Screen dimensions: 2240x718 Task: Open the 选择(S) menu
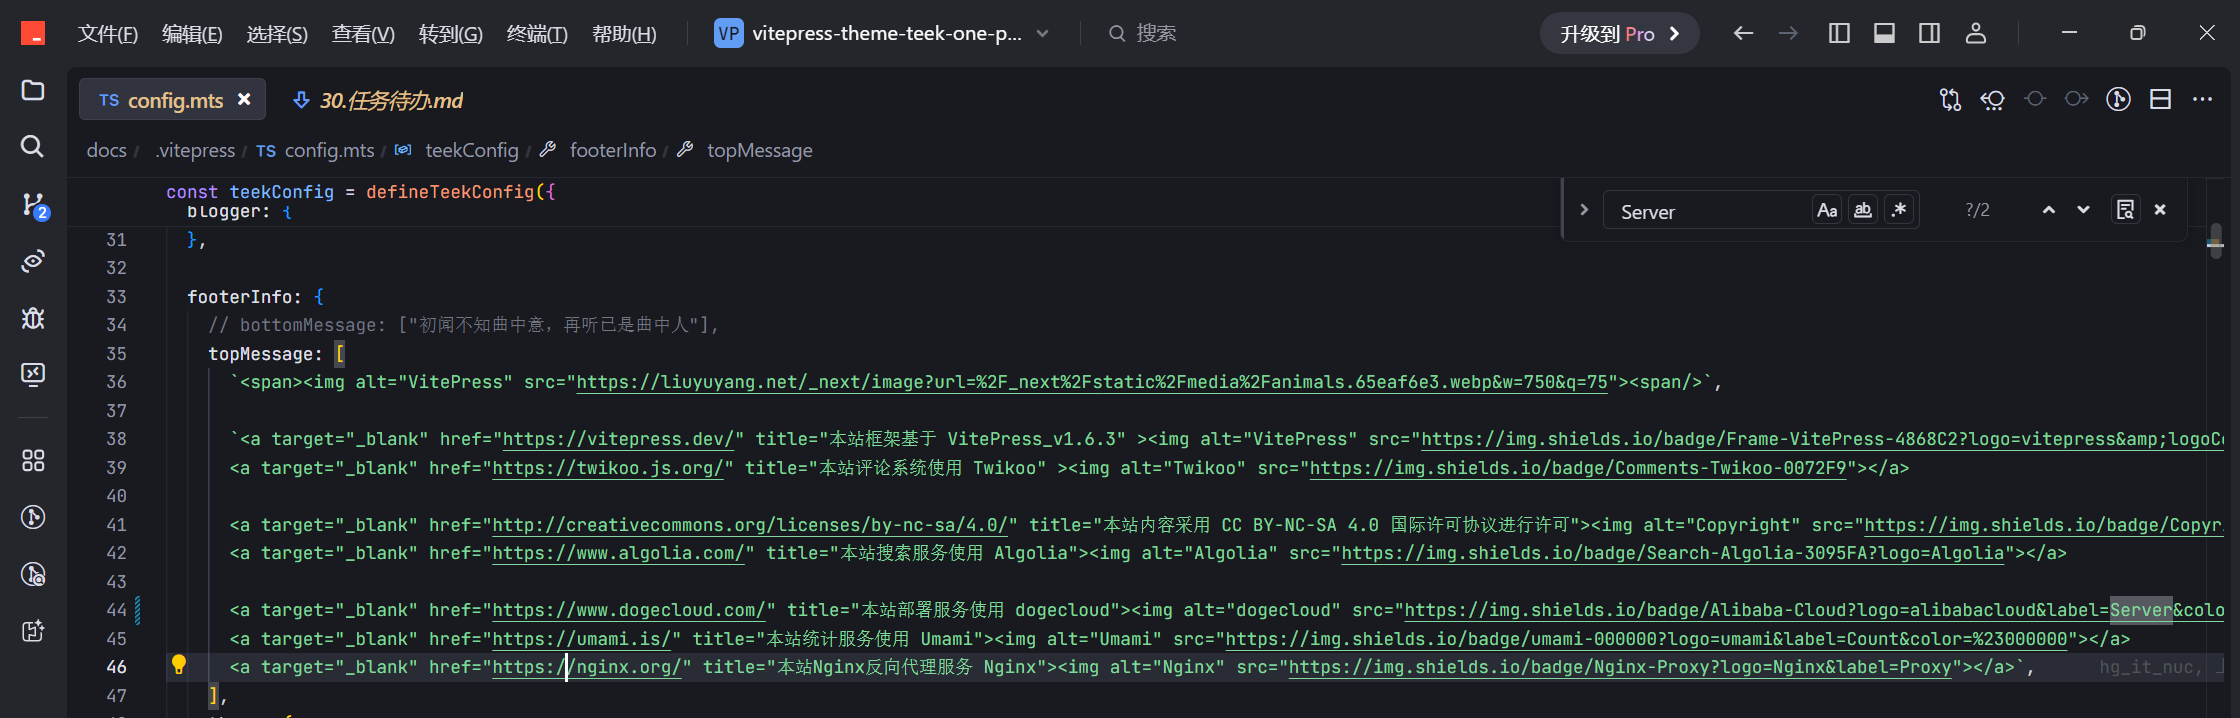click(x=277, y=34)
